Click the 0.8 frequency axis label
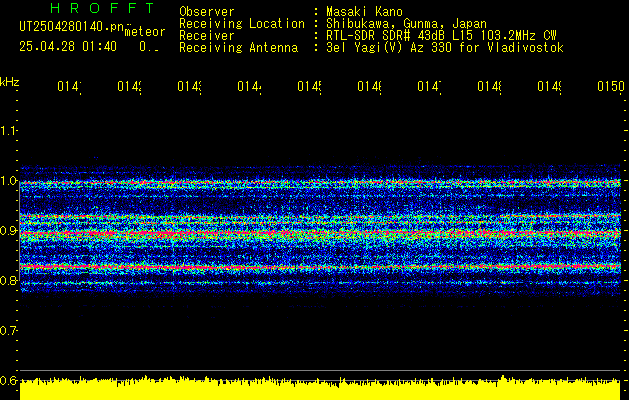 8,280
